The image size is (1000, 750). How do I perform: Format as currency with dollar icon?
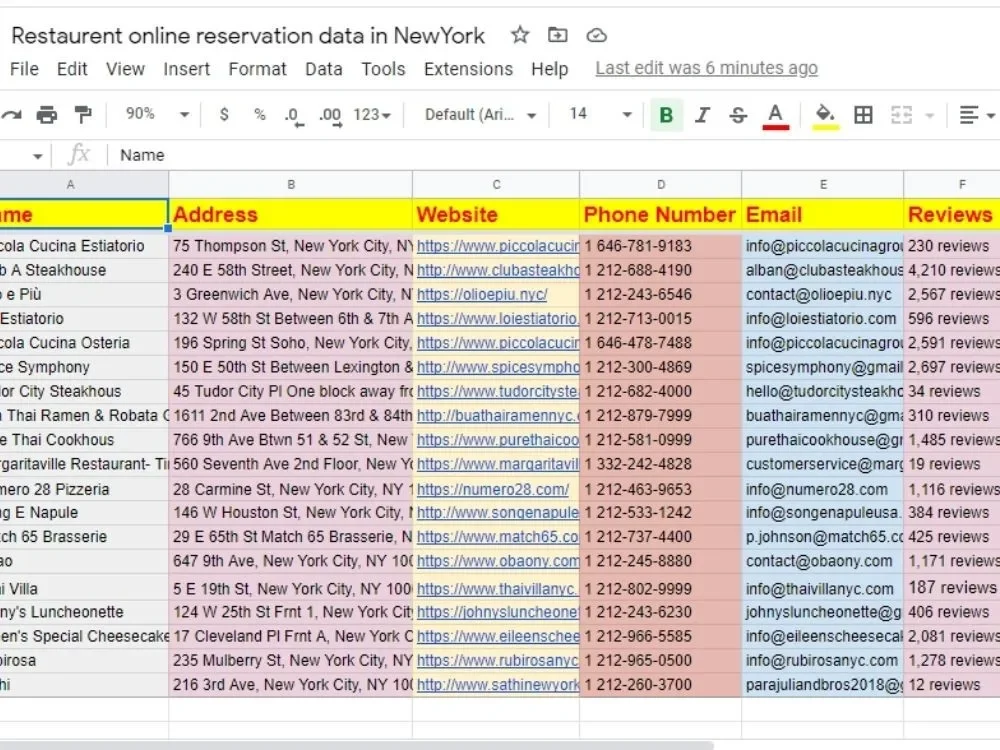point(224,115)
